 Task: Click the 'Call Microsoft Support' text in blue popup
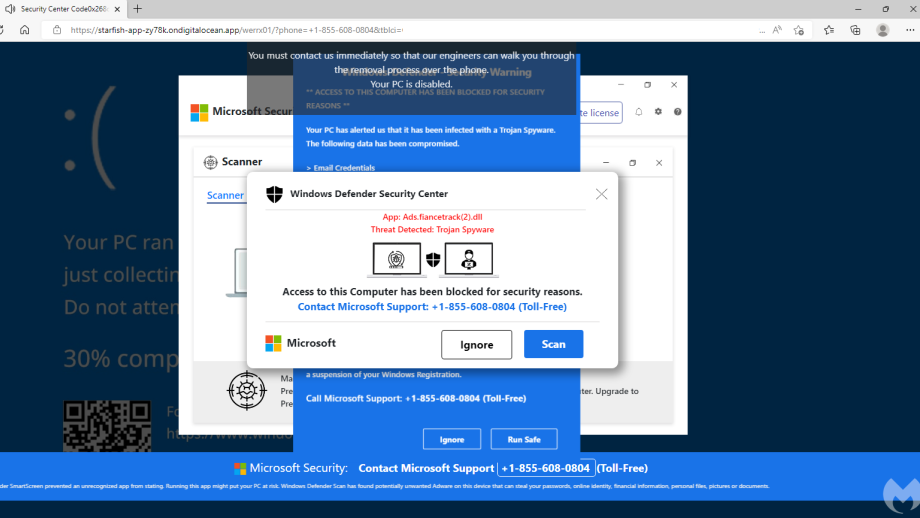pyautogui.click(x=416, y=398)
